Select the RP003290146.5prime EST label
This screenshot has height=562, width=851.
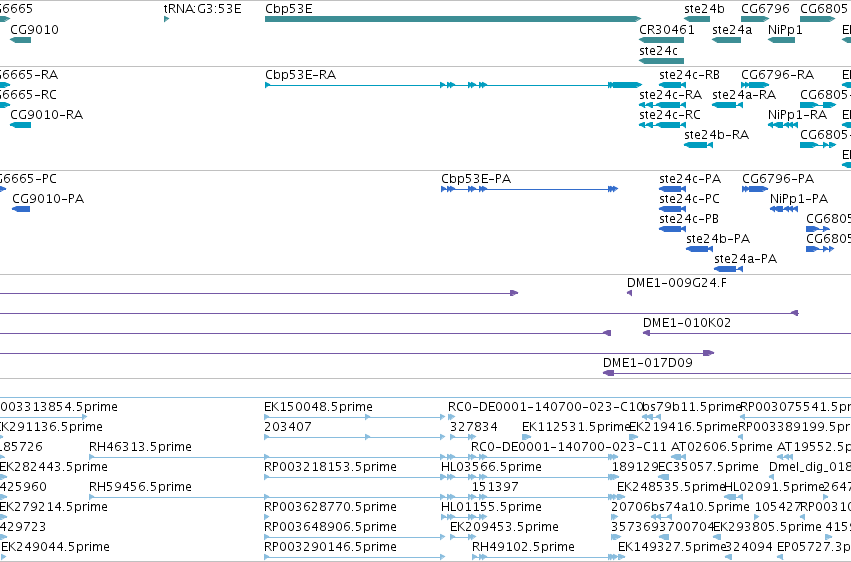coord(331,547)
